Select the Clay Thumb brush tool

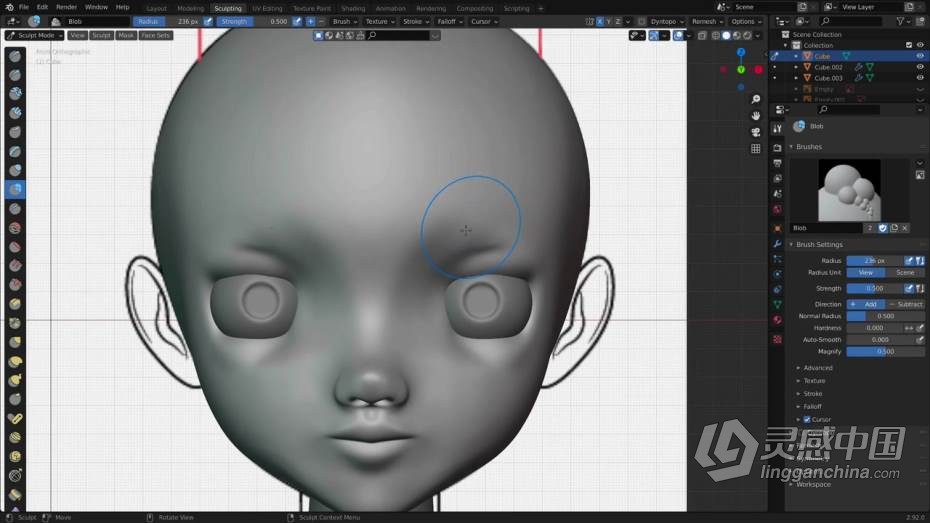tap(15, 132)
